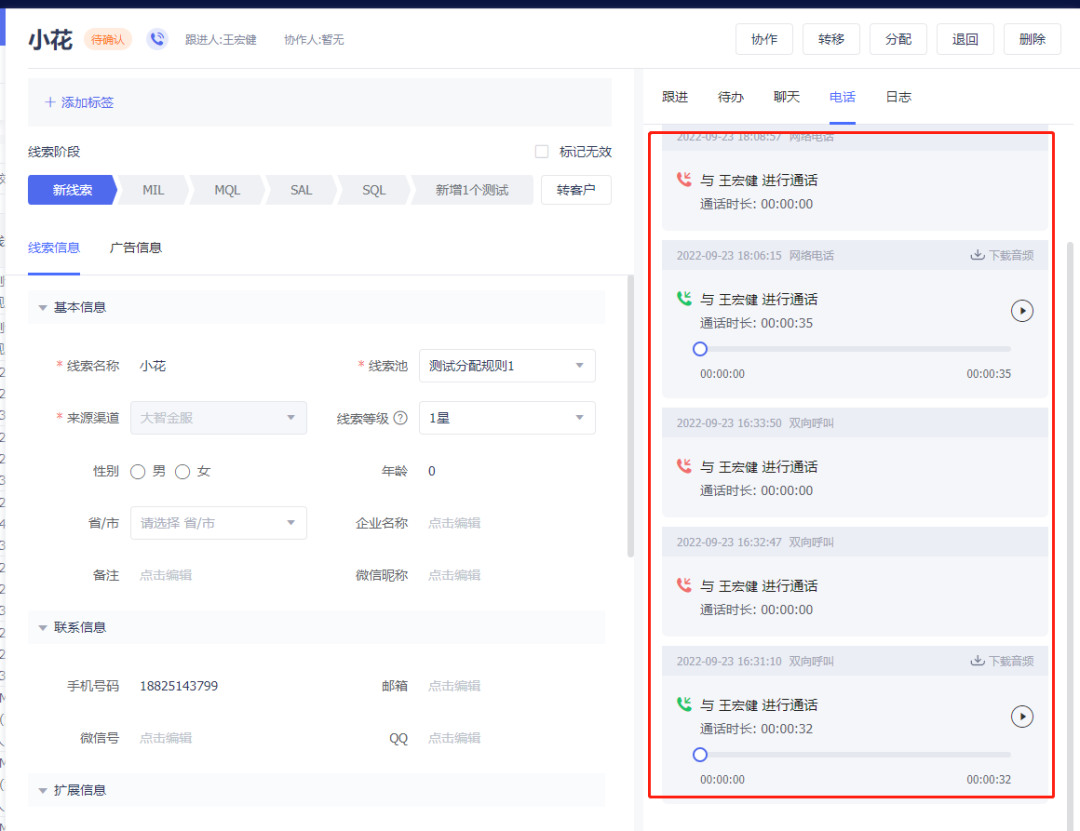Select the 女 gender radio button
1080x831 pixels.
183,472
